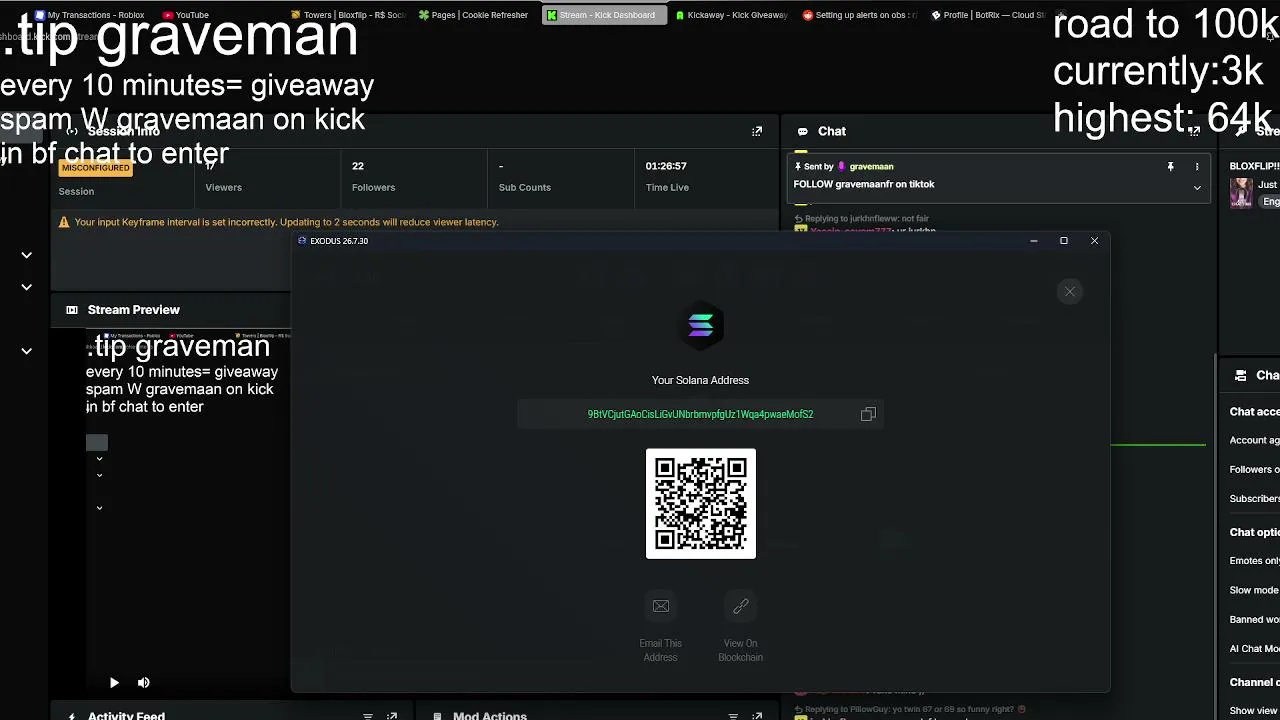The height and width of the screenshot is (720, 1280).
Task: Switch to Pages | Cookie Refresher tab
Action: coord(474,15)
